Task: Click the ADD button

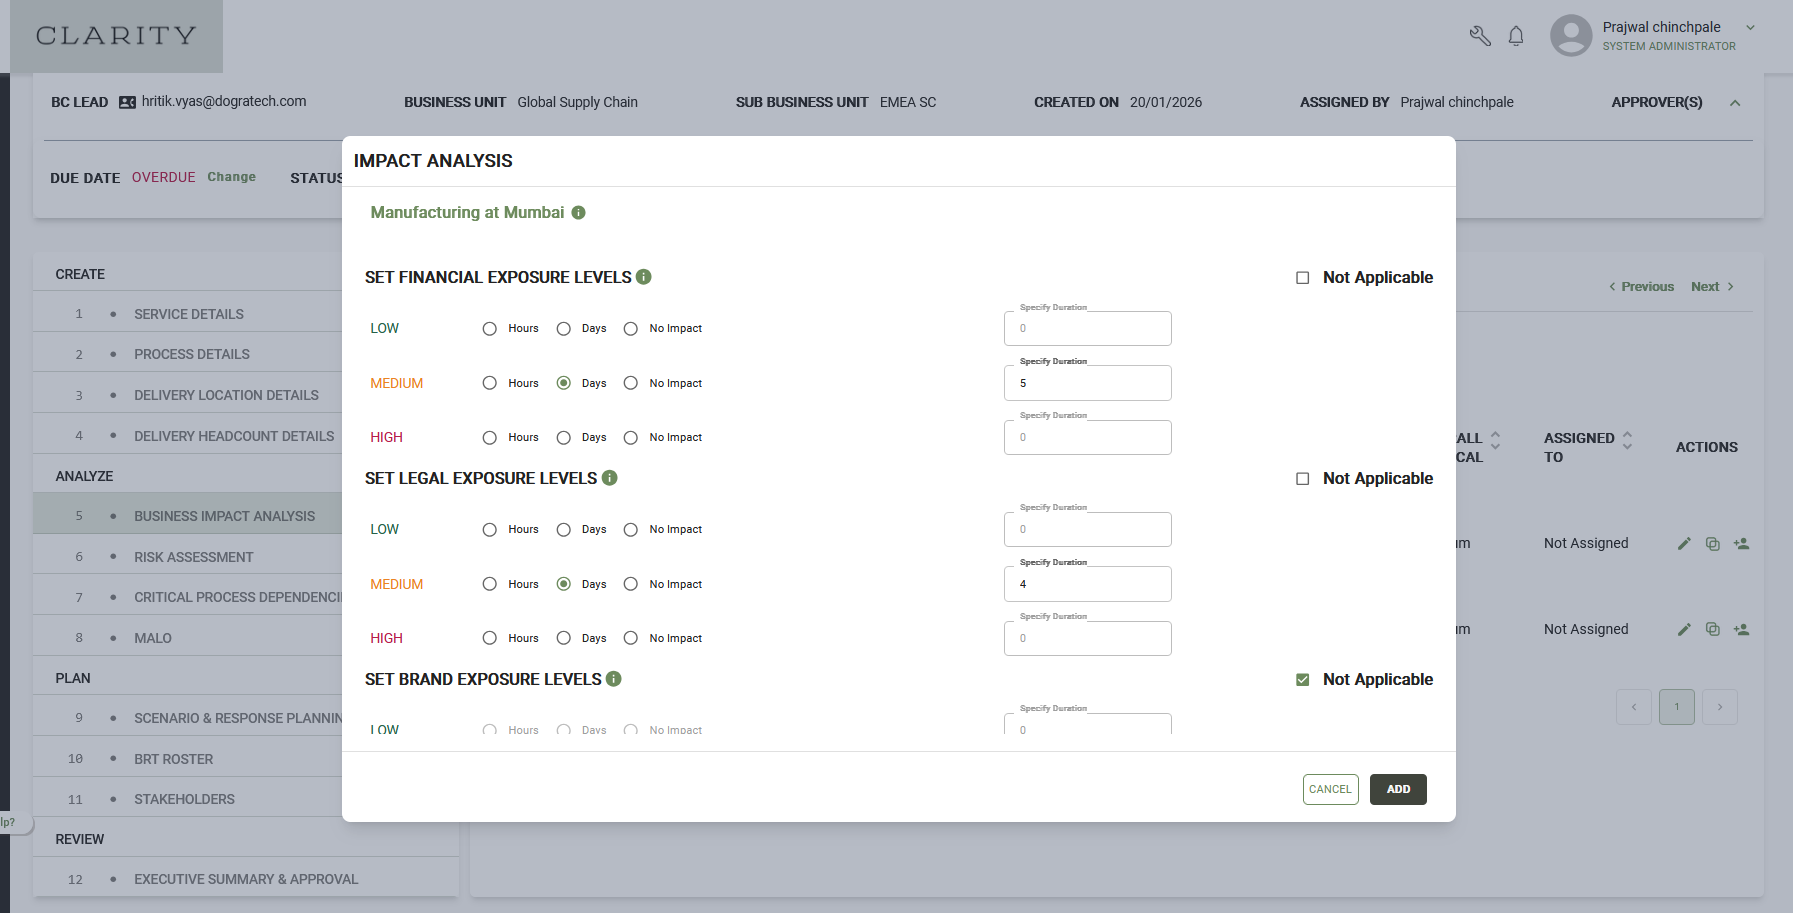Action: click(1398, 789)
